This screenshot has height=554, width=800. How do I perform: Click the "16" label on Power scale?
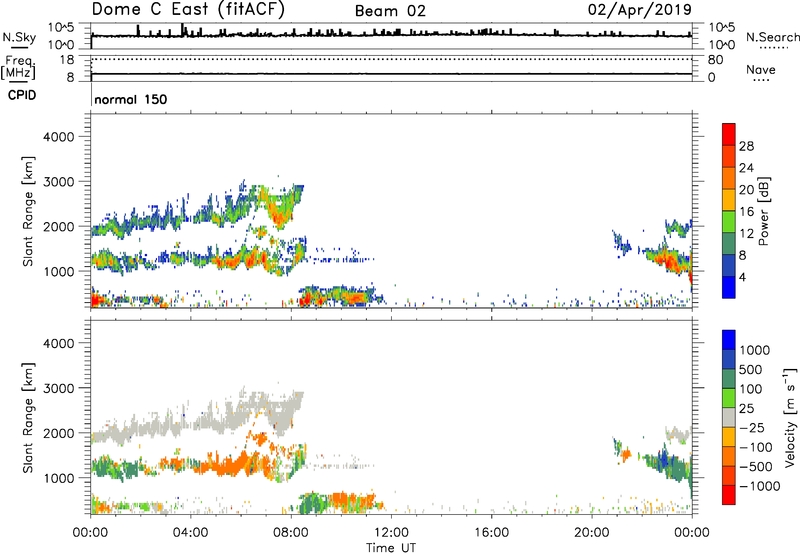tap(746, 212)
